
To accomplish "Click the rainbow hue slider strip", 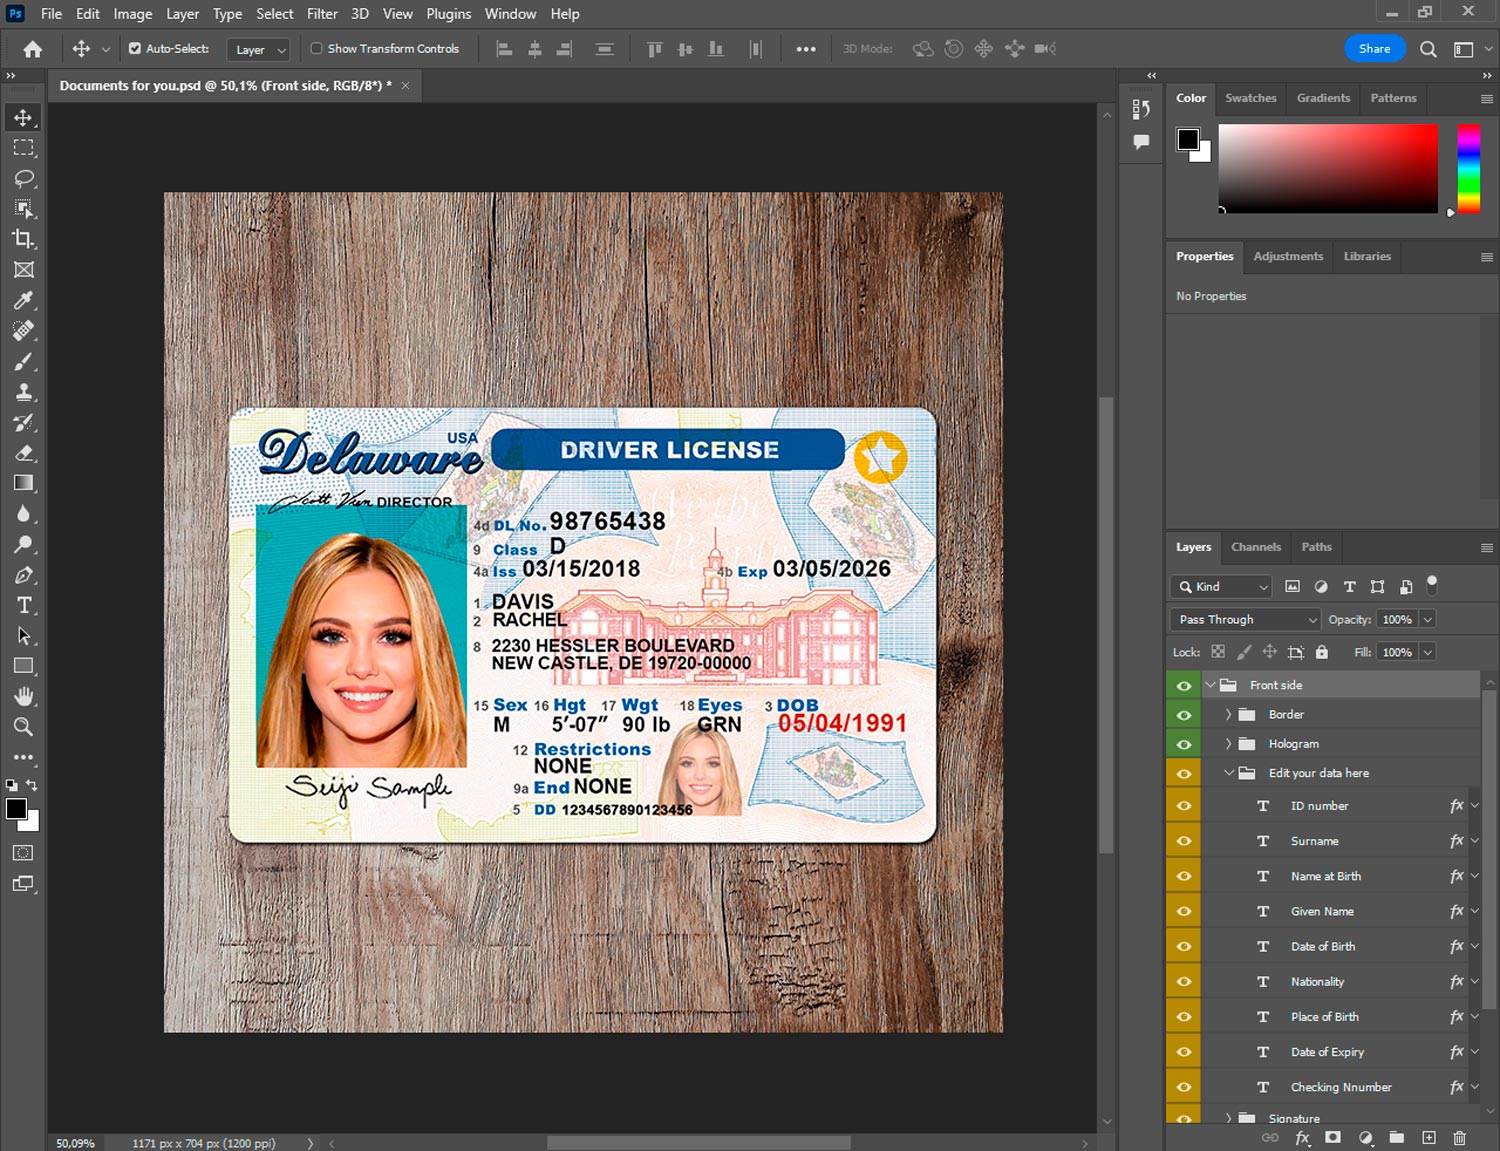I will [x=1468, y=168].
